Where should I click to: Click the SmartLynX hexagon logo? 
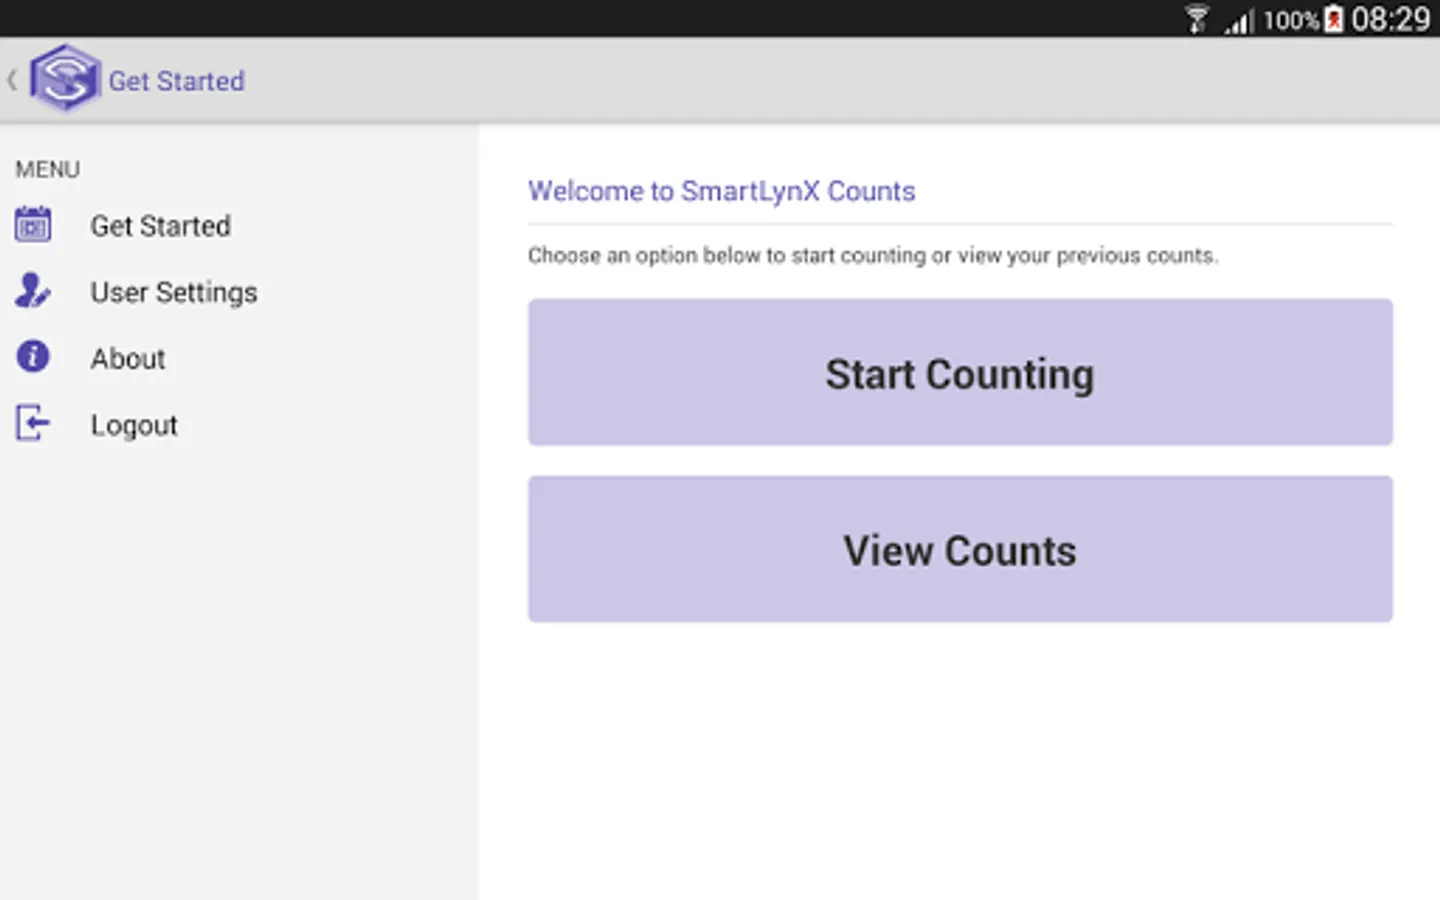(x=65, y=78)
